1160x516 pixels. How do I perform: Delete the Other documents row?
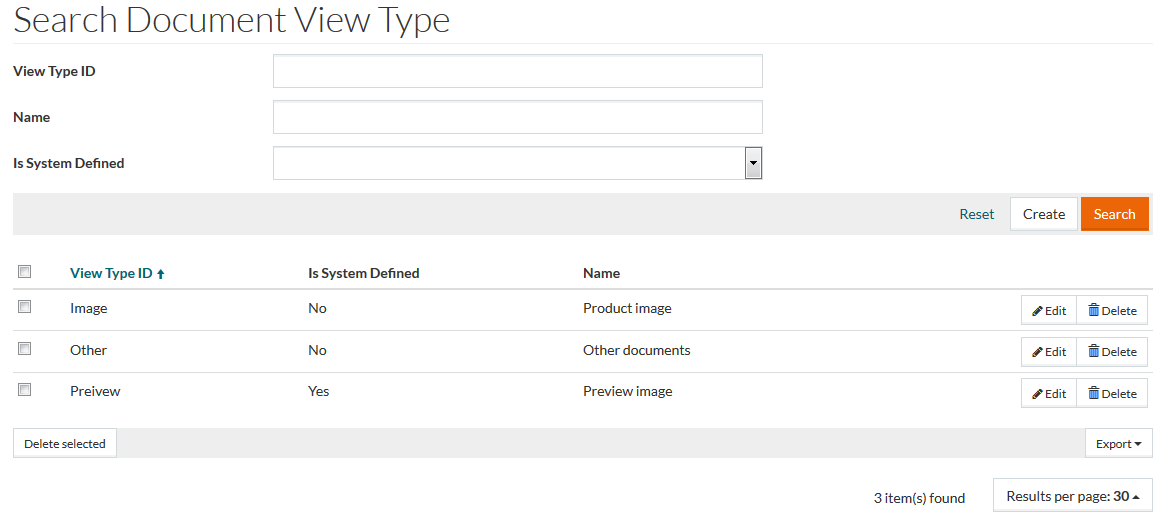pyautogui.click(x=1112, y=352)
